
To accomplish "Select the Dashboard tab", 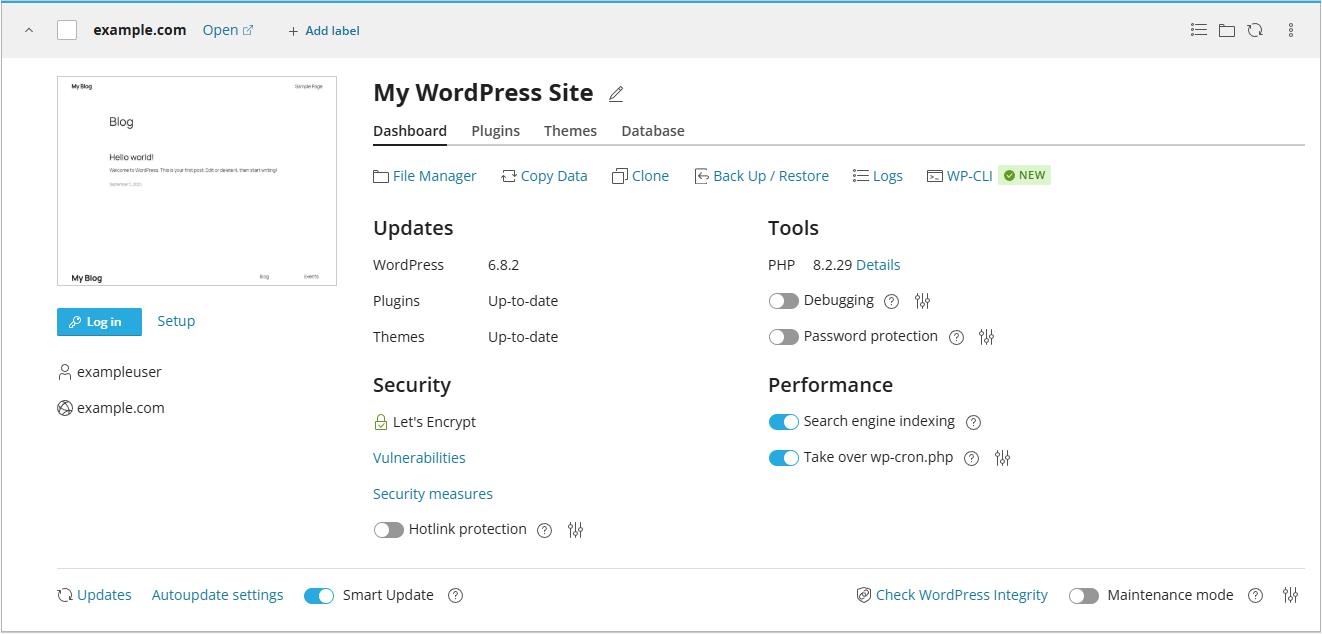I will 410,131.
